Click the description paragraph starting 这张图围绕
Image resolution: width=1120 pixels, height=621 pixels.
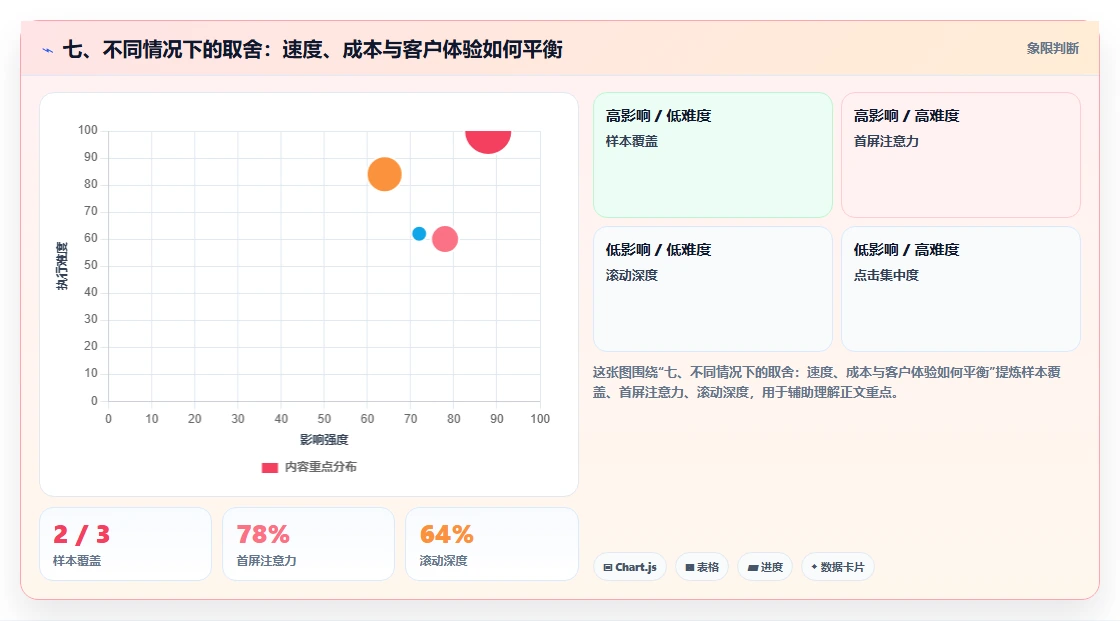(827, 382)
